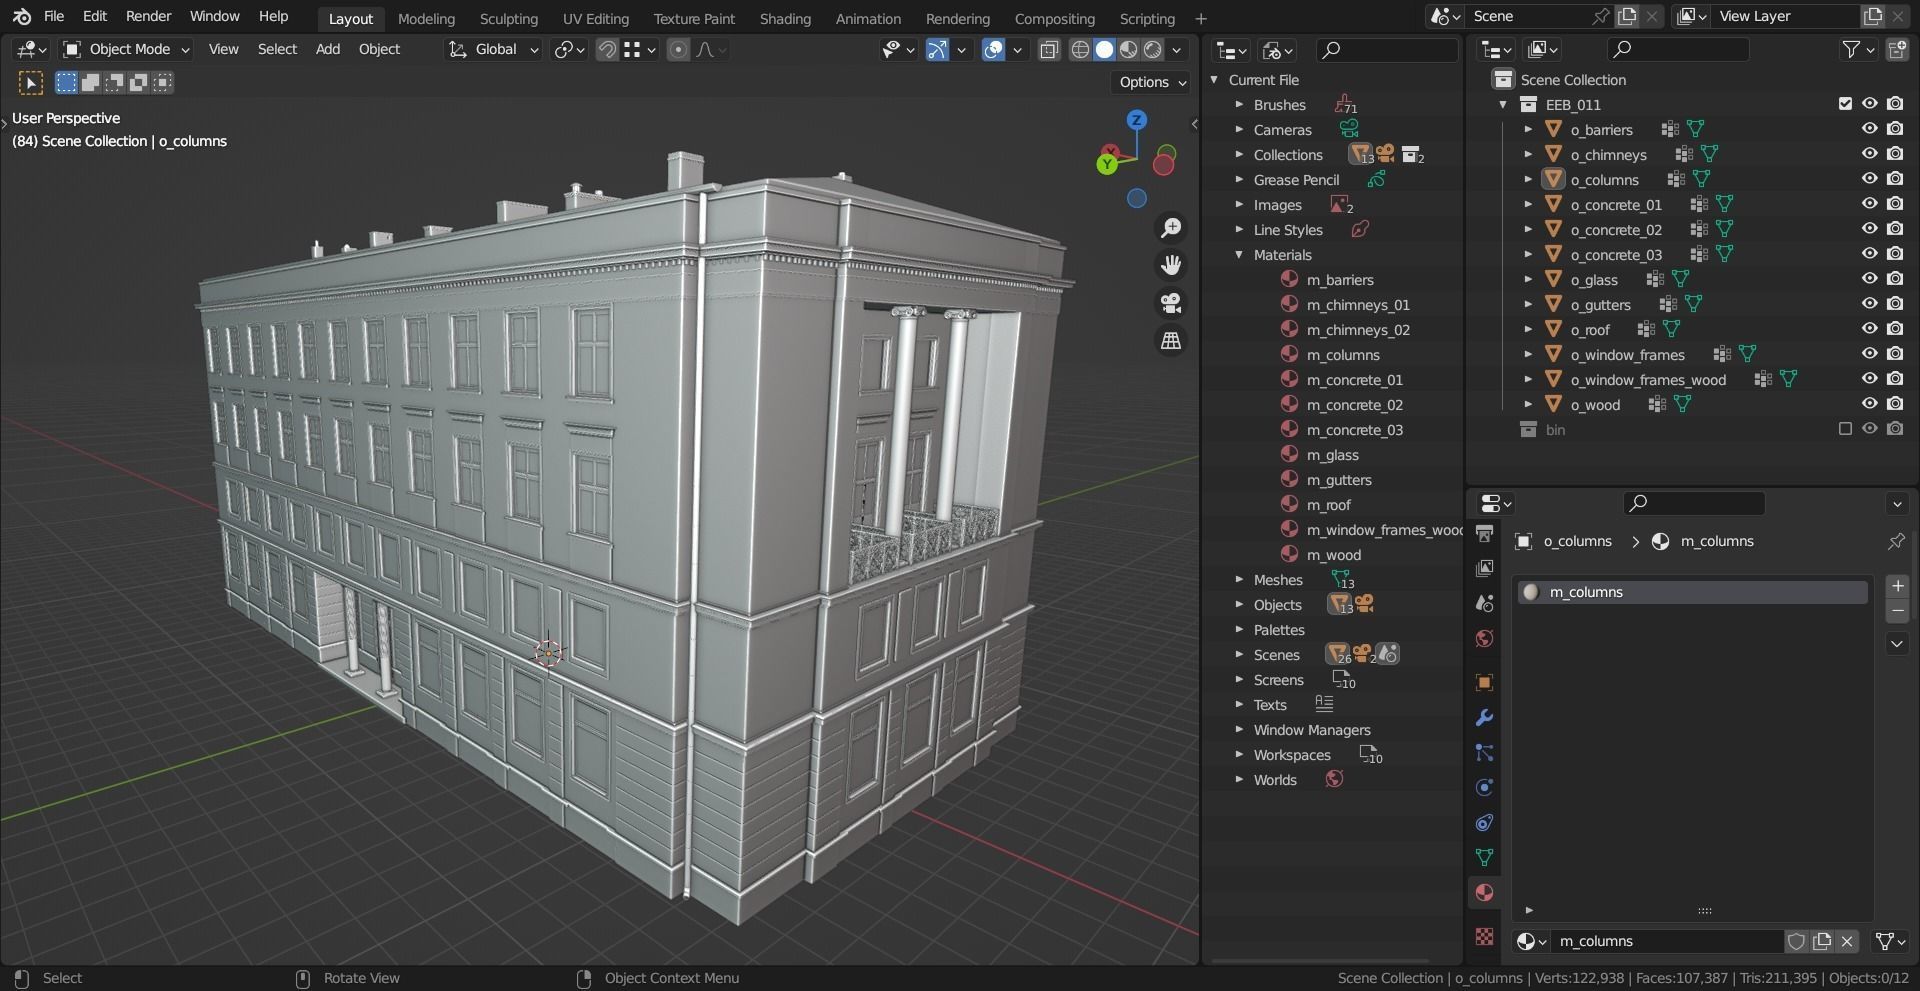
Task: Select o_gutters object in outliner
Action: pos(1600,304)
